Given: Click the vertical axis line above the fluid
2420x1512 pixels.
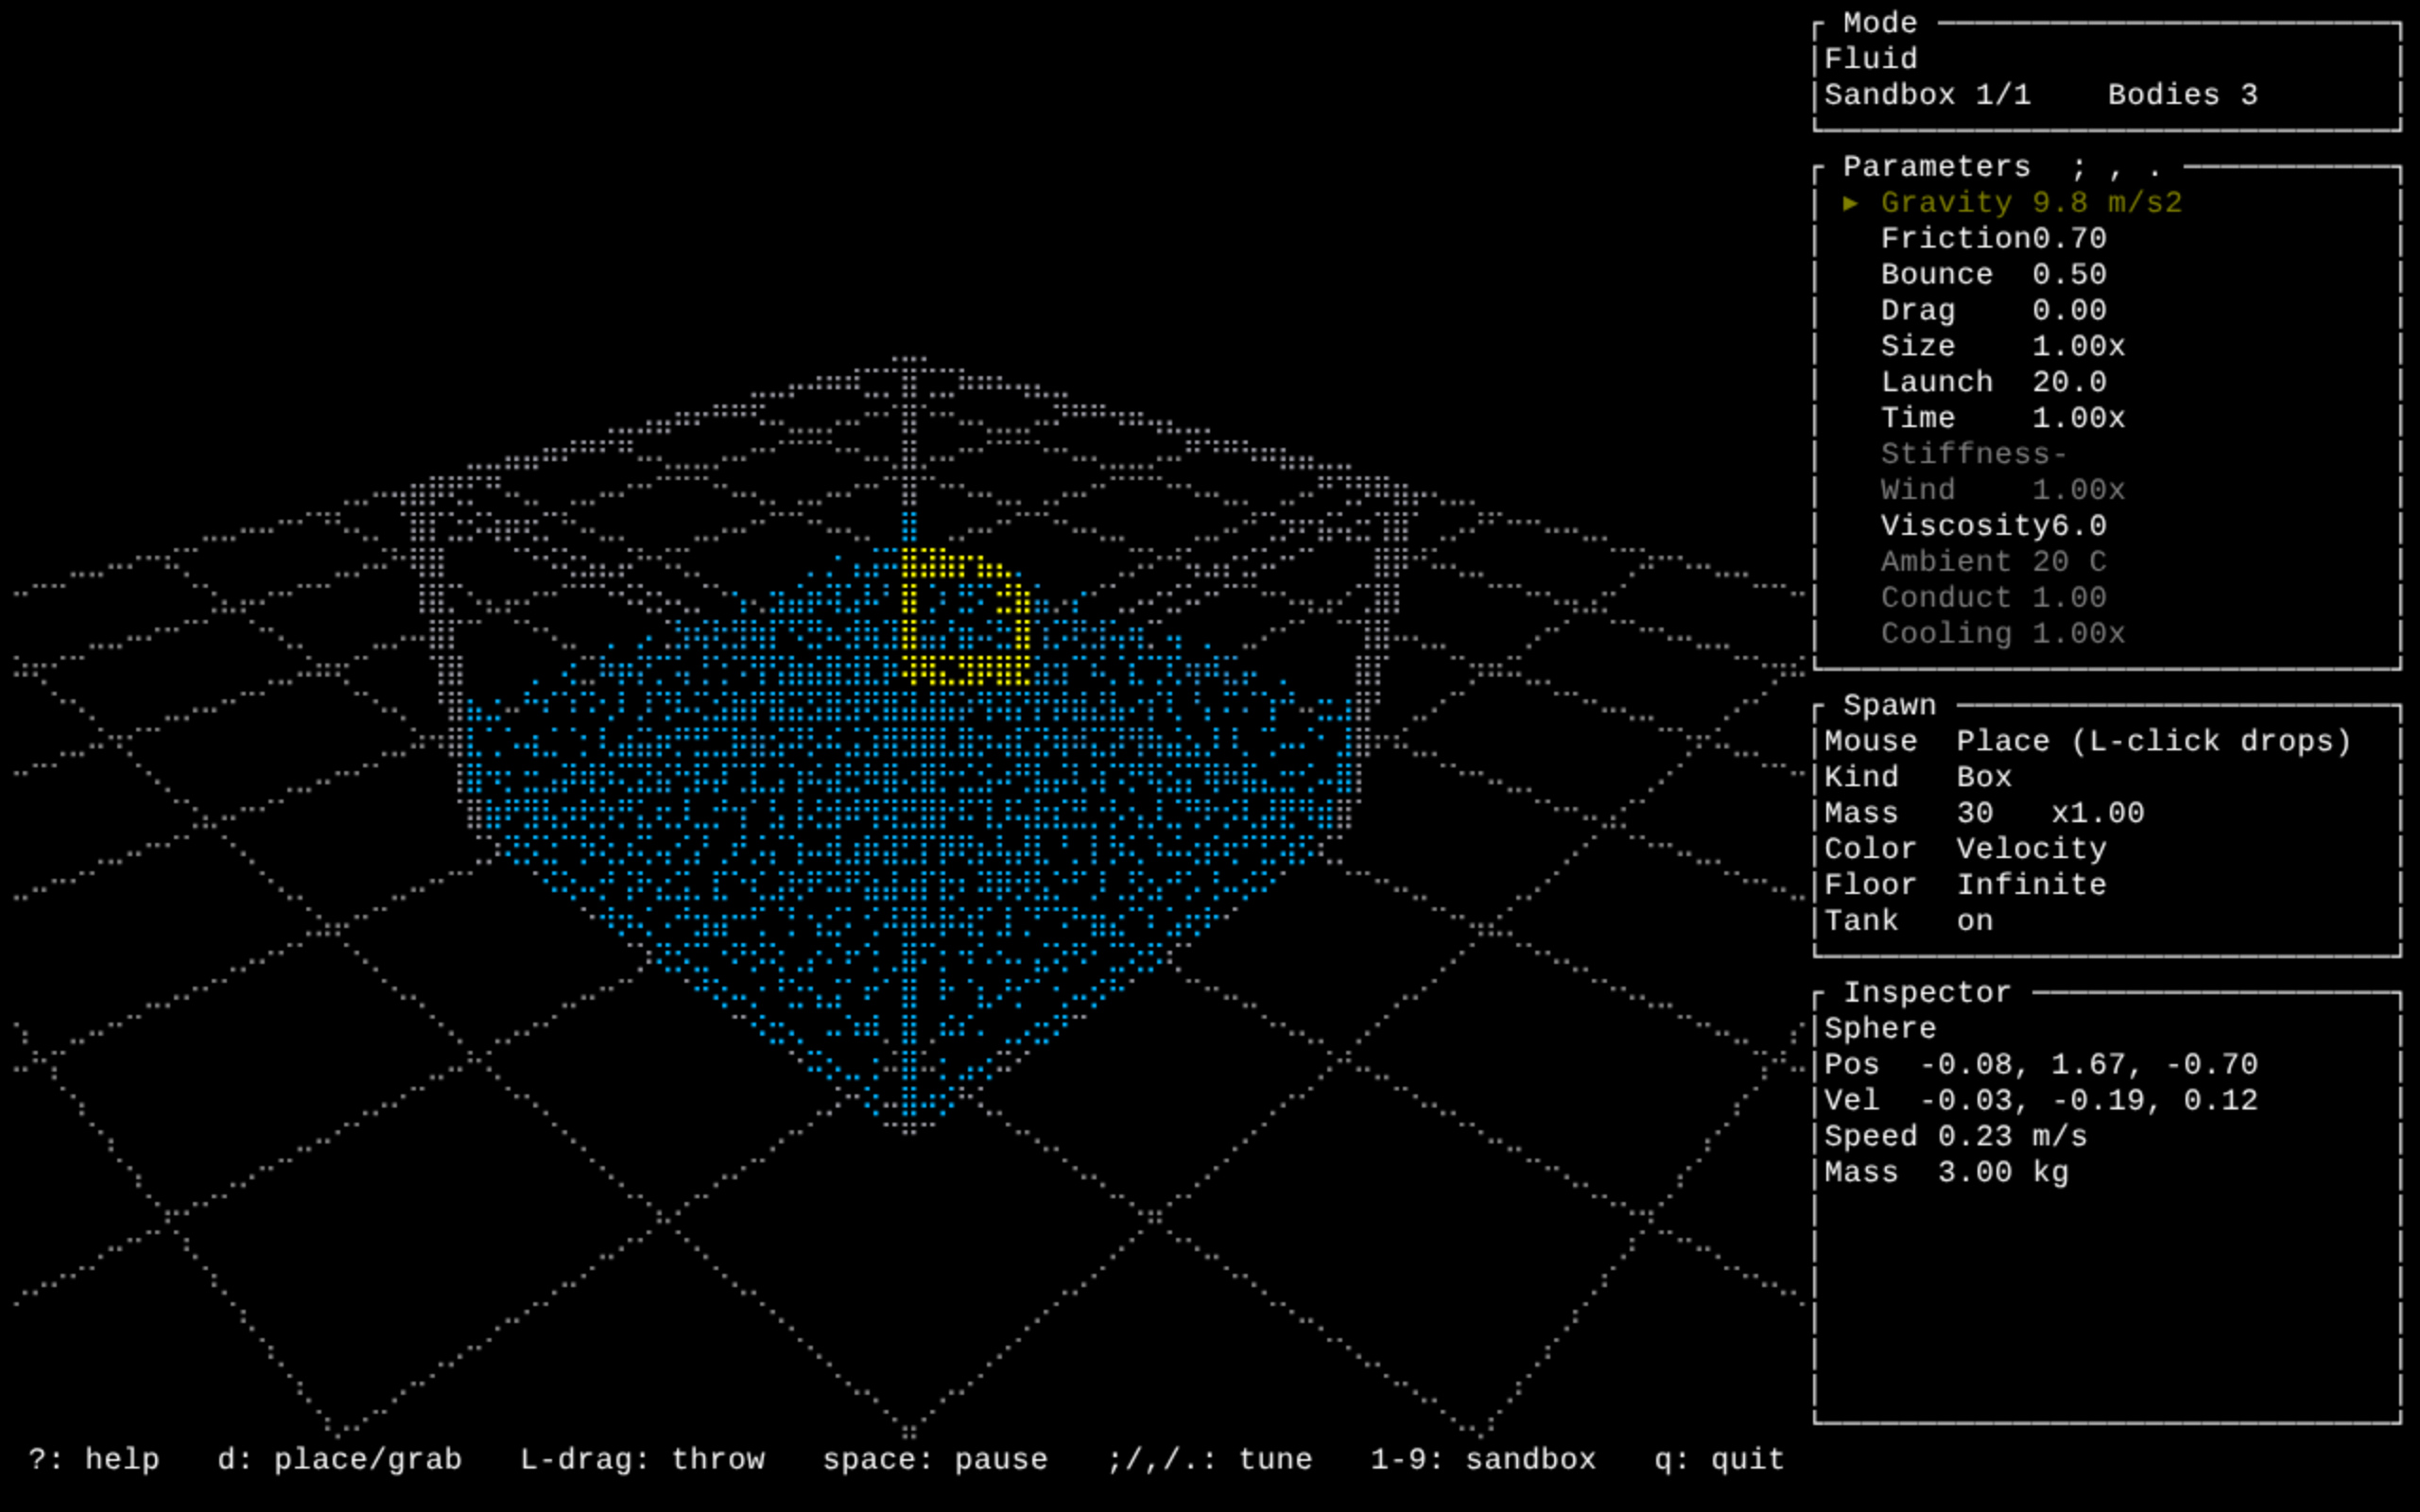Looking at the screenshot, I should tap(908, 440).
